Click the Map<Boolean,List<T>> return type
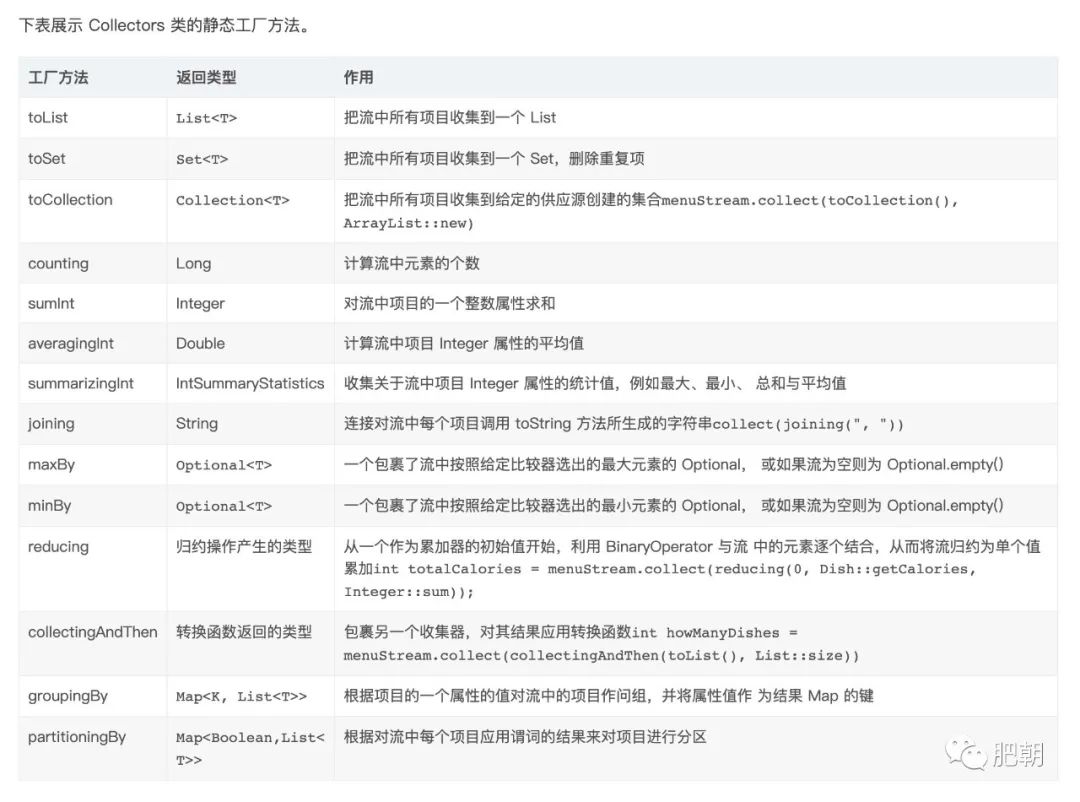Screen dimensions: 1080x802 pyautogui.click(x=249, y=749)
